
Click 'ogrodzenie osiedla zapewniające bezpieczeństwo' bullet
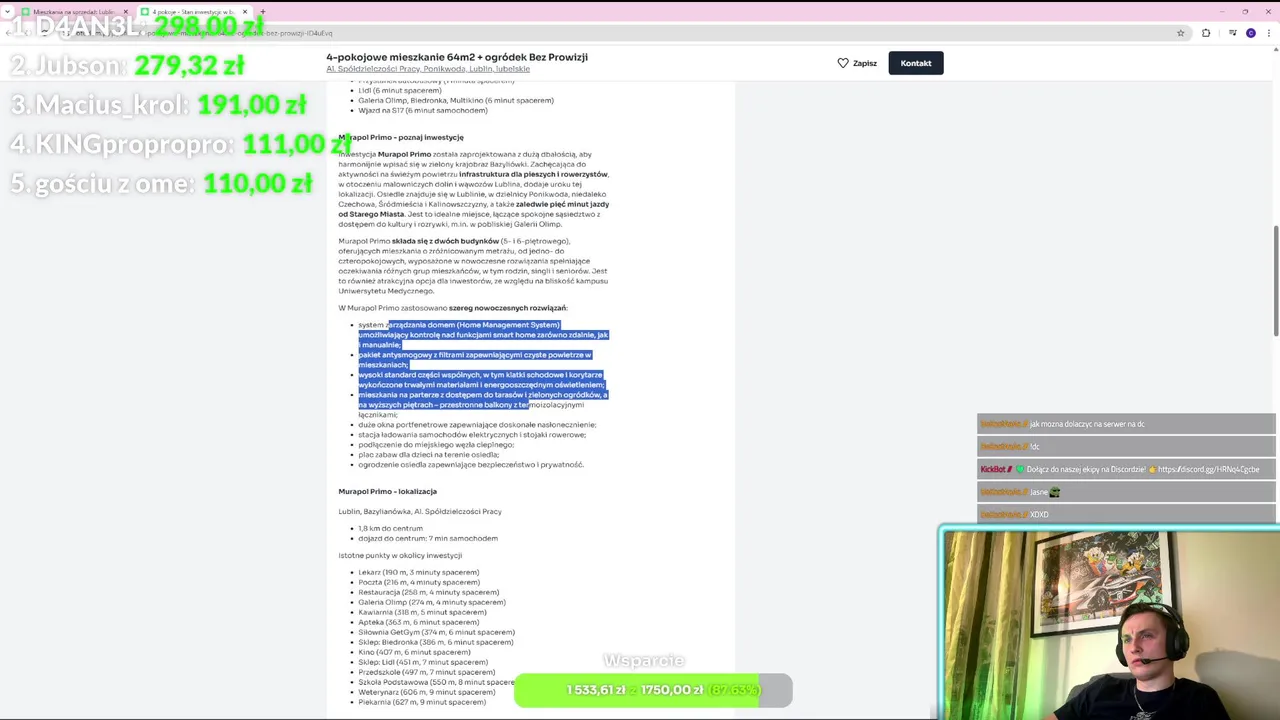471,465
